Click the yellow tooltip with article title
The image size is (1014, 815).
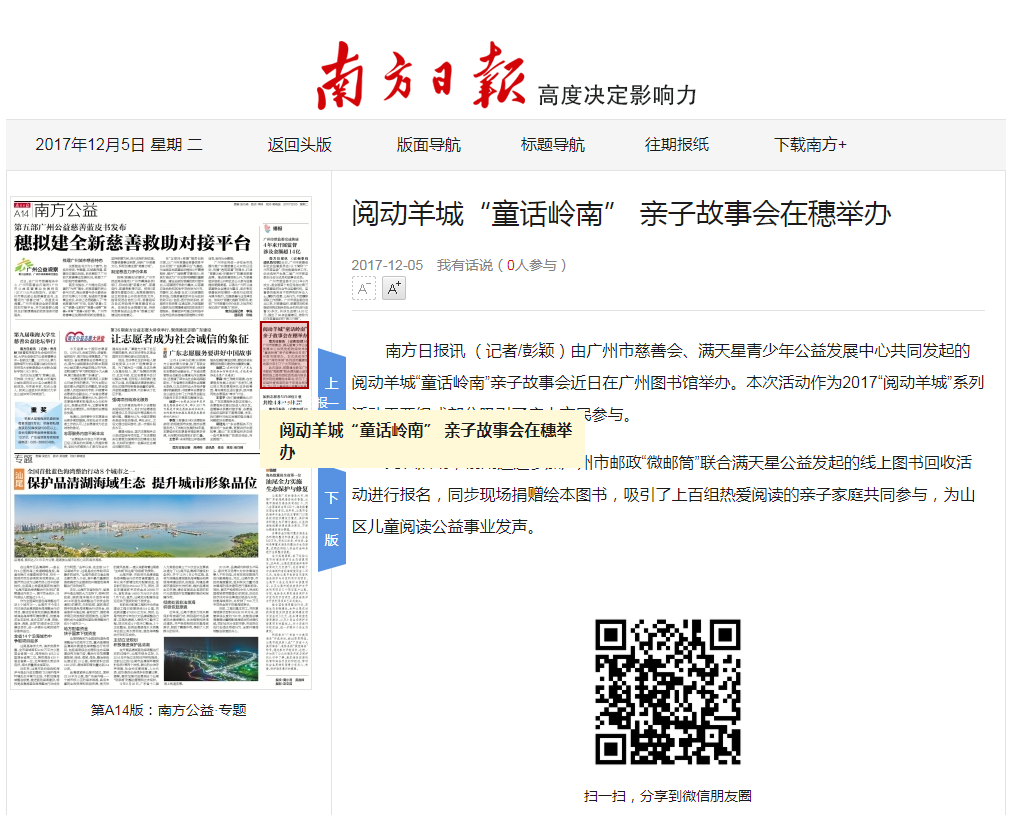[423, 439]
